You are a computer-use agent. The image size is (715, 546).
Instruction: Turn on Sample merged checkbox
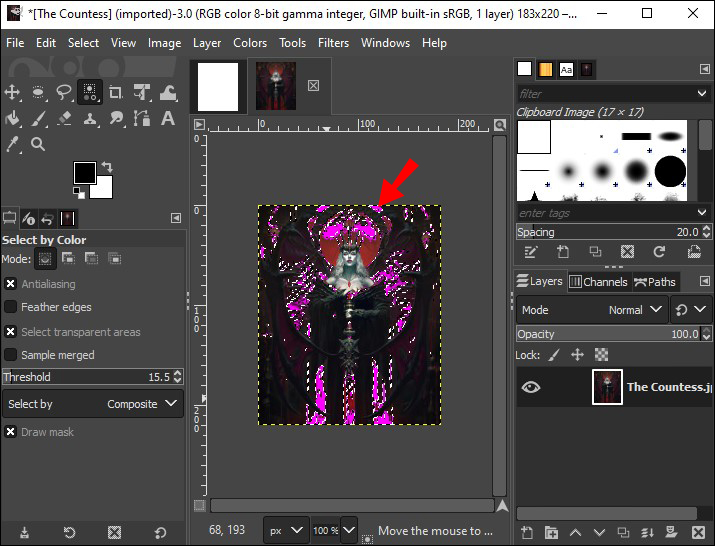tap(11, 355)
